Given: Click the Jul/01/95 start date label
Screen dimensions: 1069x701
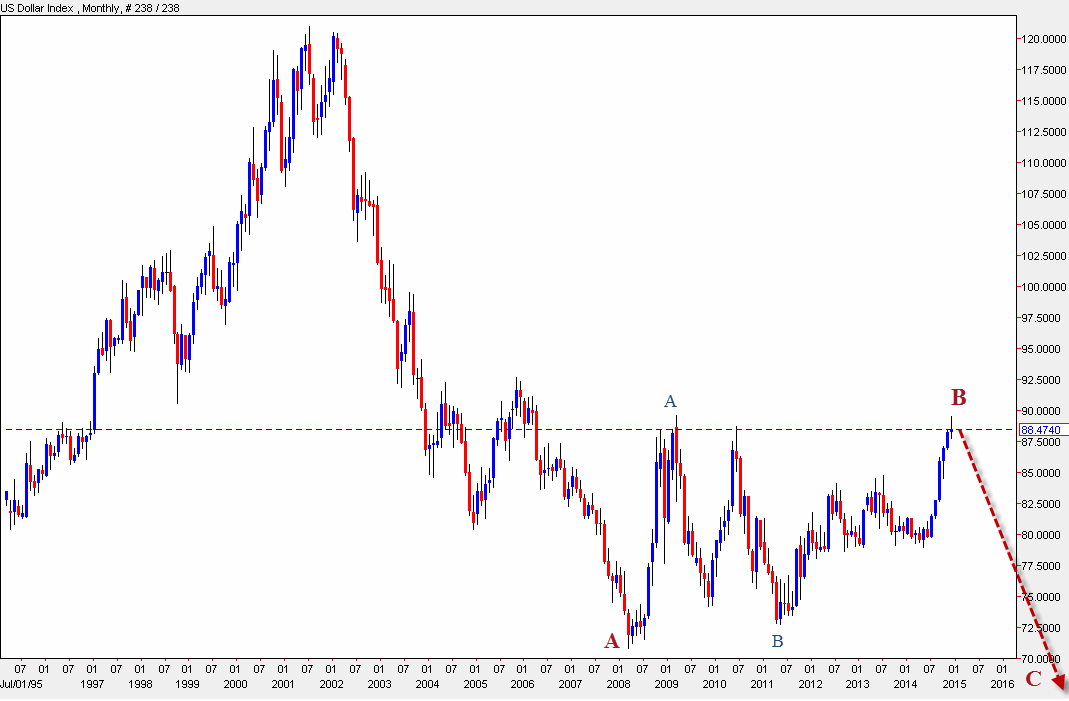Looking at the screenshot, I should click(x=21, y=685).
